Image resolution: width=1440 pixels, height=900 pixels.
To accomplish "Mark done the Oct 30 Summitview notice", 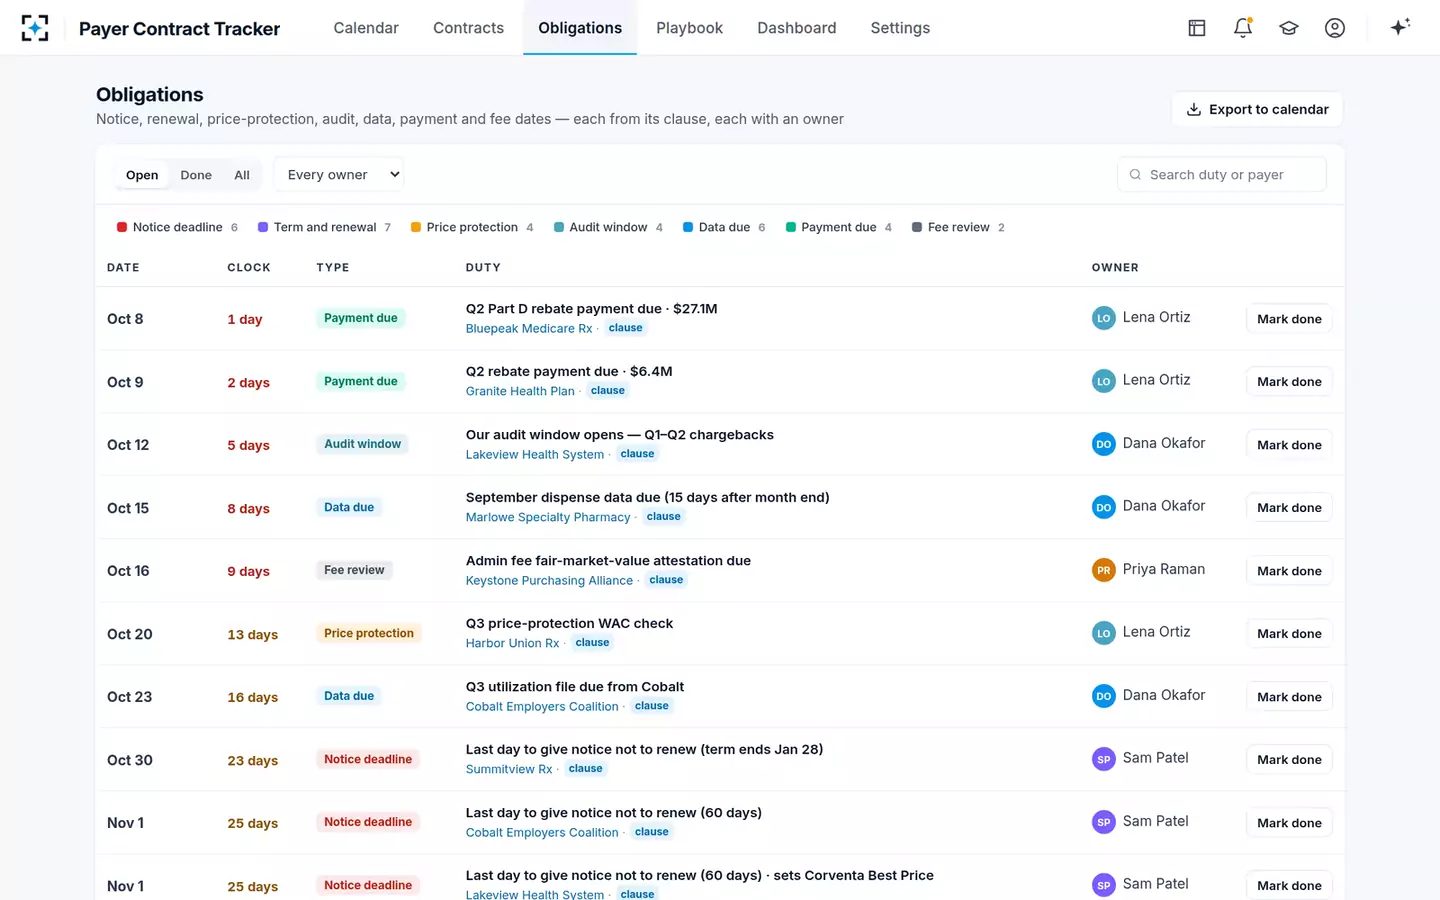I will [x=1289, y=760].
